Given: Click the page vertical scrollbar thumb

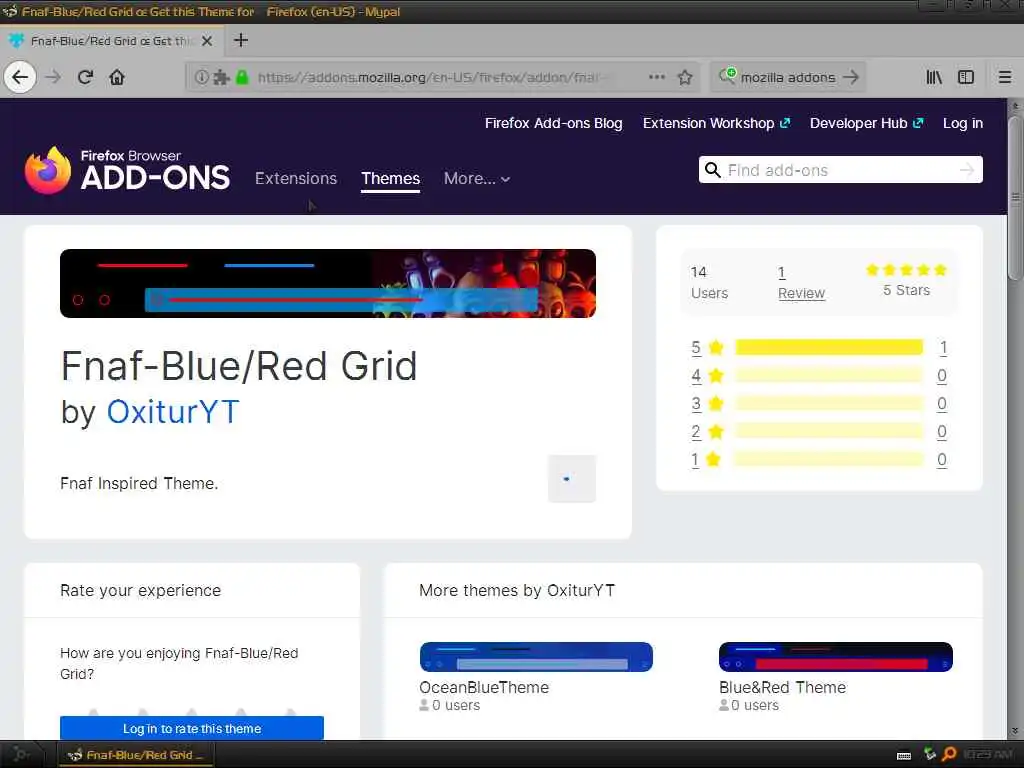Looking at the screenshot, I should pyautogui.click(x=1015, y=197).
